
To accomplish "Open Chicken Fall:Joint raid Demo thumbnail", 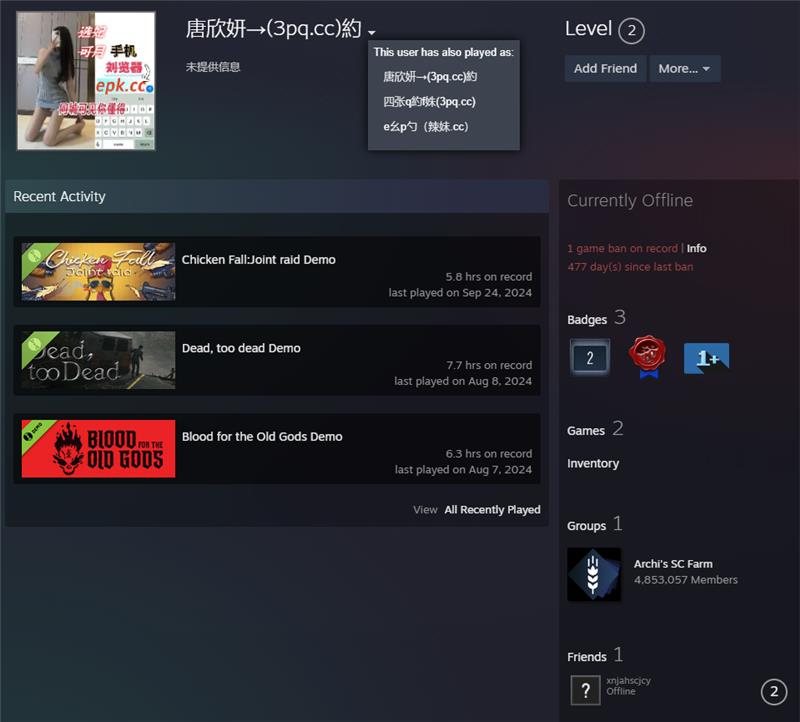I will point(98,271).
